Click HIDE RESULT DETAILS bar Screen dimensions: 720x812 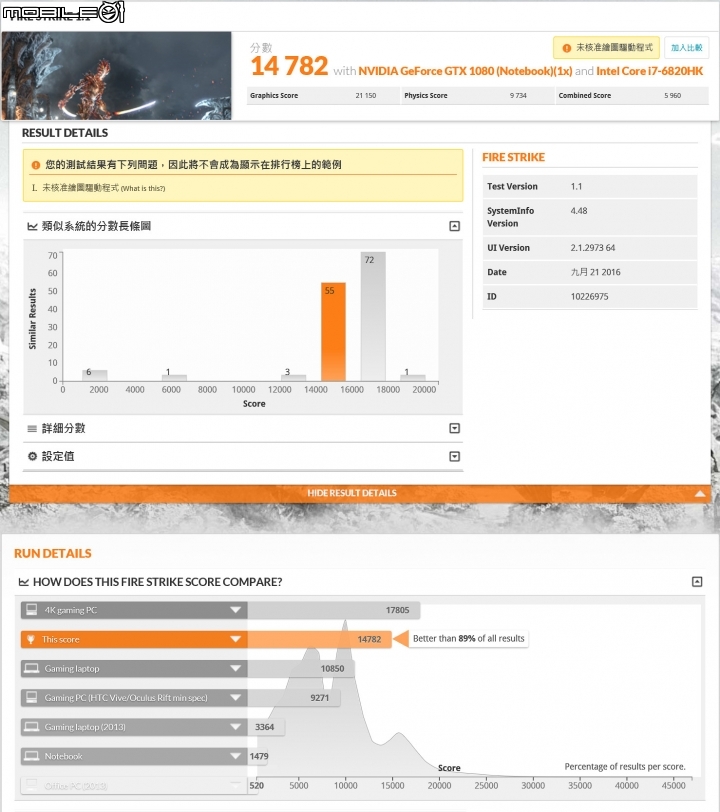point(359,493)
